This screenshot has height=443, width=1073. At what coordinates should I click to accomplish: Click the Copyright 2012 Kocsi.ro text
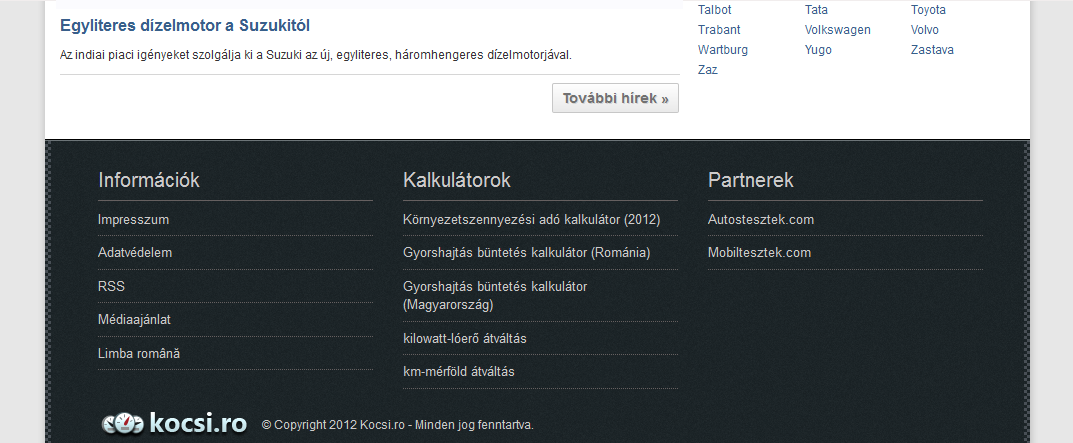click(398, 425)
